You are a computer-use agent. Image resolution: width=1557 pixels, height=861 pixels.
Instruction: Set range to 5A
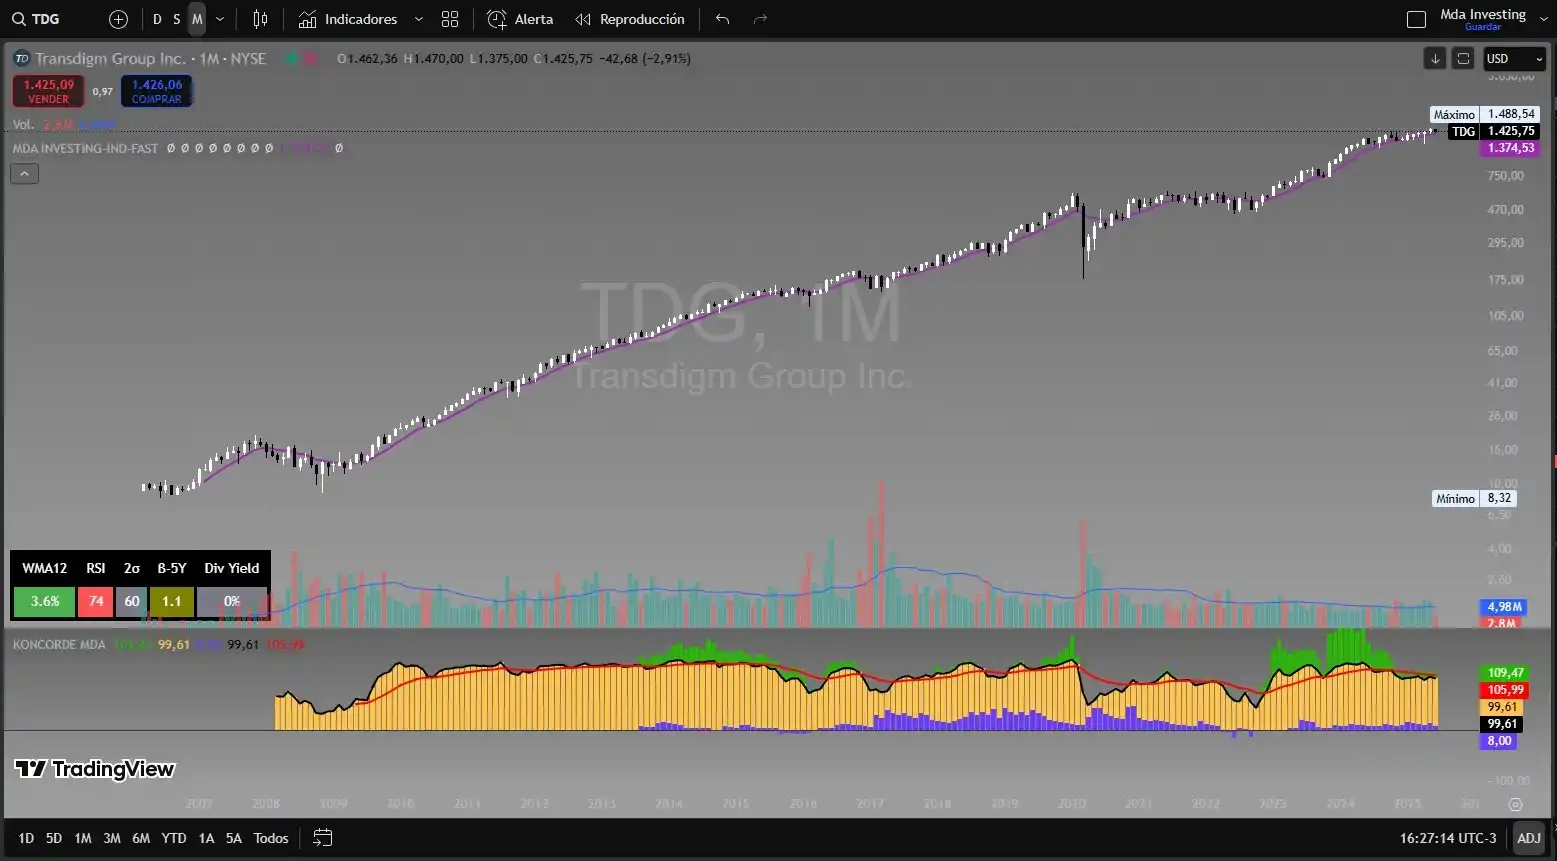[x=234, y=838]
